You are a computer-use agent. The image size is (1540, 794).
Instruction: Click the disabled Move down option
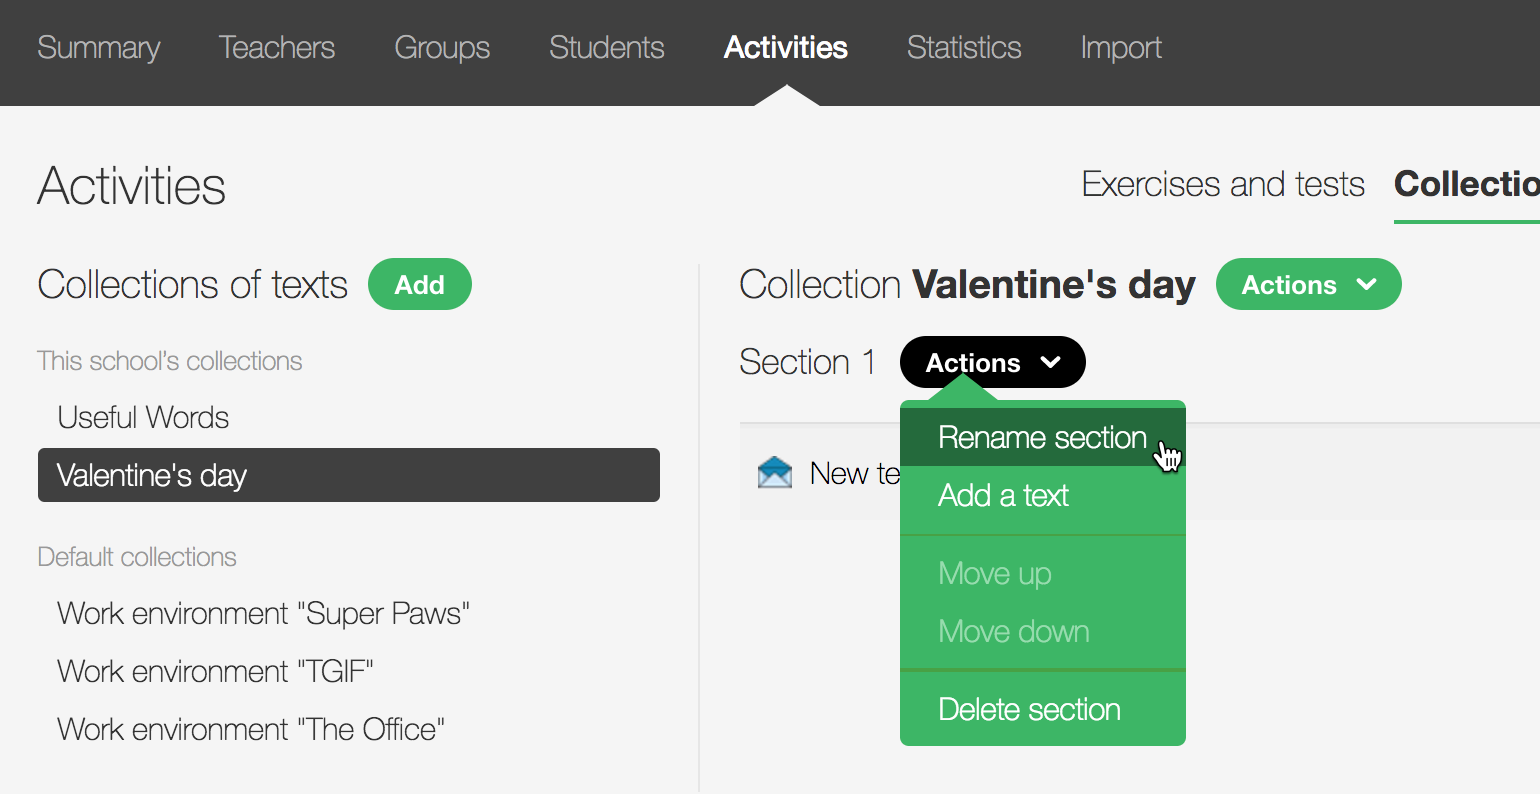(x=1013, y=632)
